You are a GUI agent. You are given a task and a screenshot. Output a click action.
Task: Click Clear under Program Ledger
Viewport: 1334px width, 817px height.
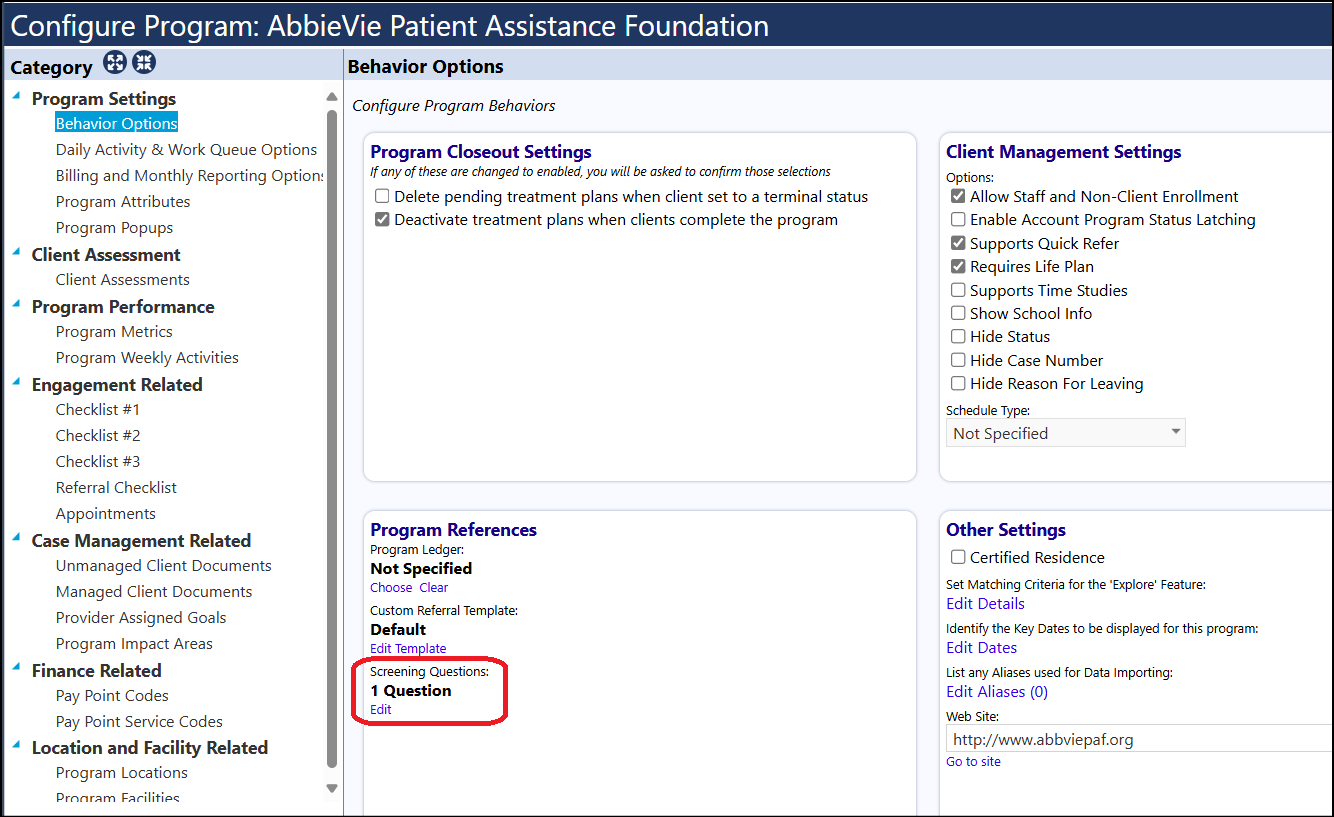434,588
